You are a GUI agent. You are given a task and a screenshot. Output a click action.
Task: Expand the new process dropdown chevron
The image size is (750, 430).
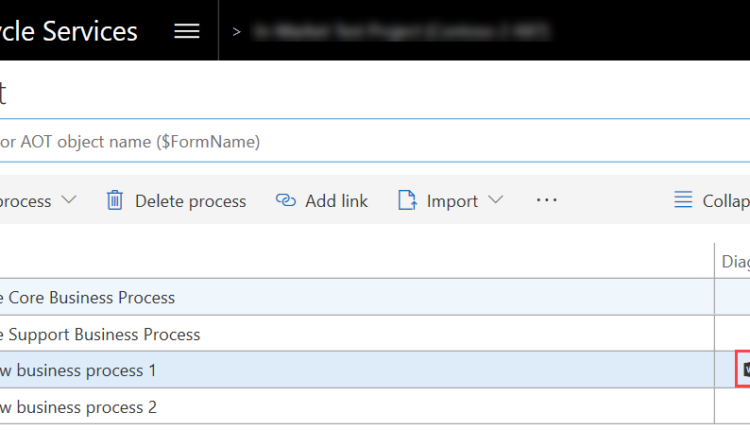(69, 201)
